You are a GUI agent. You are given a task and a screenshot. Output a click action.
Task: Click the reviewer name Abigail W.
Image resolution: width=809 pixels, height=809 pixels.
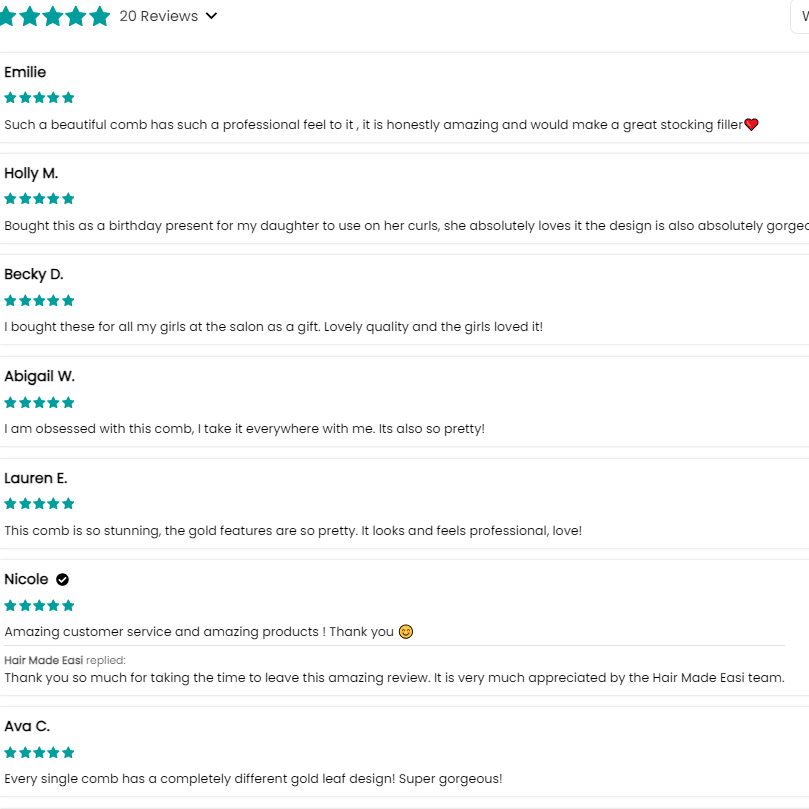39,376
